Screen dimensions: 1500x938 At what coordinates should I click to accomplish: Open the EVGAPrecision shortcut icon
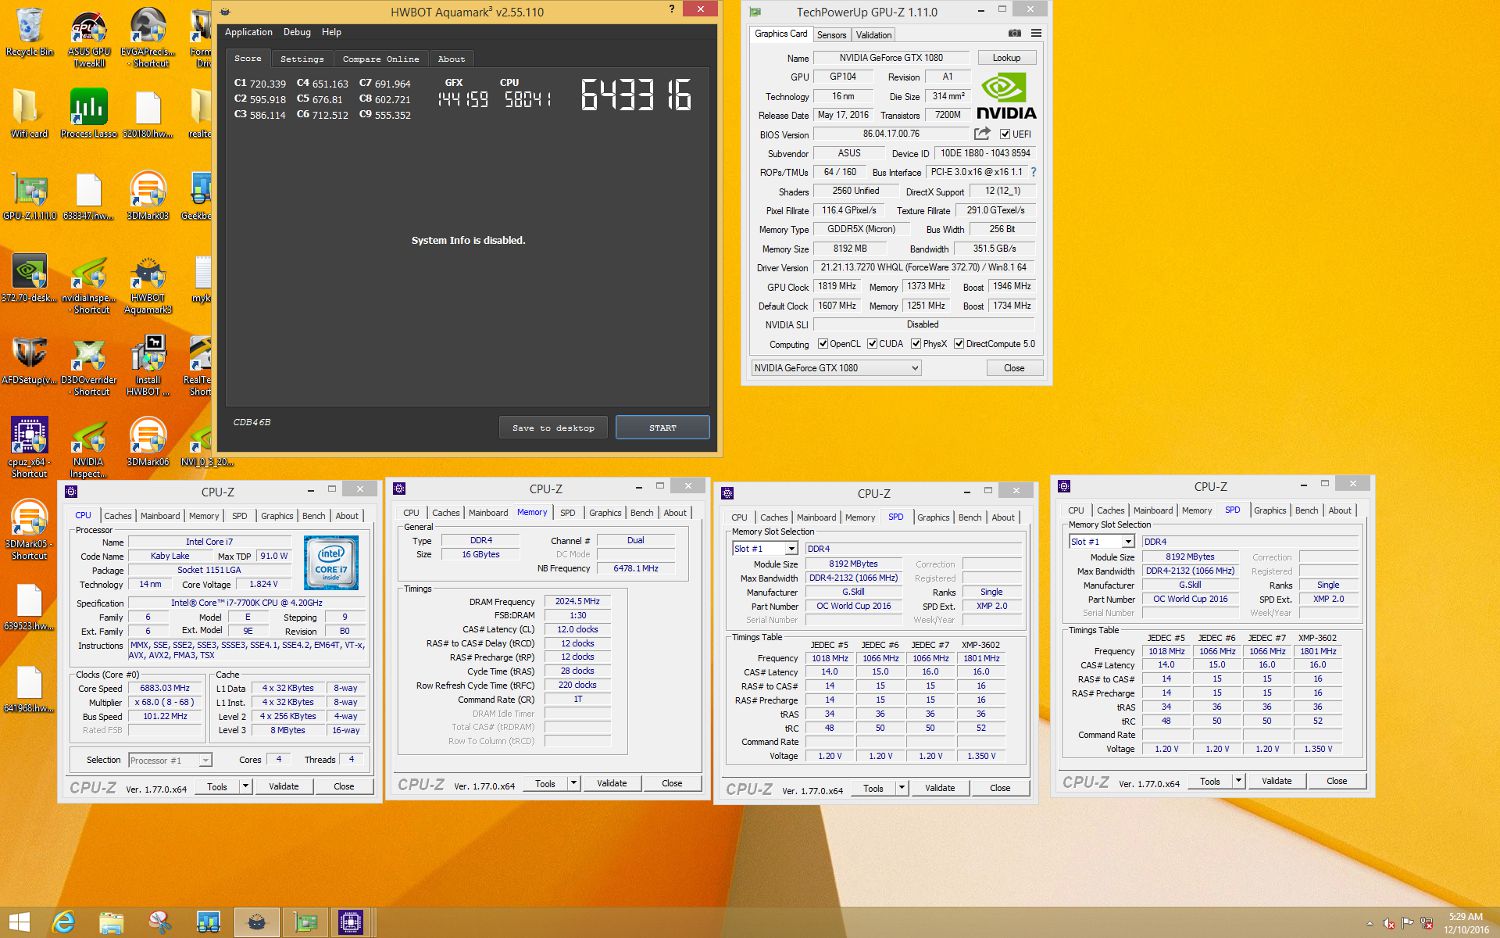point(148,37)
